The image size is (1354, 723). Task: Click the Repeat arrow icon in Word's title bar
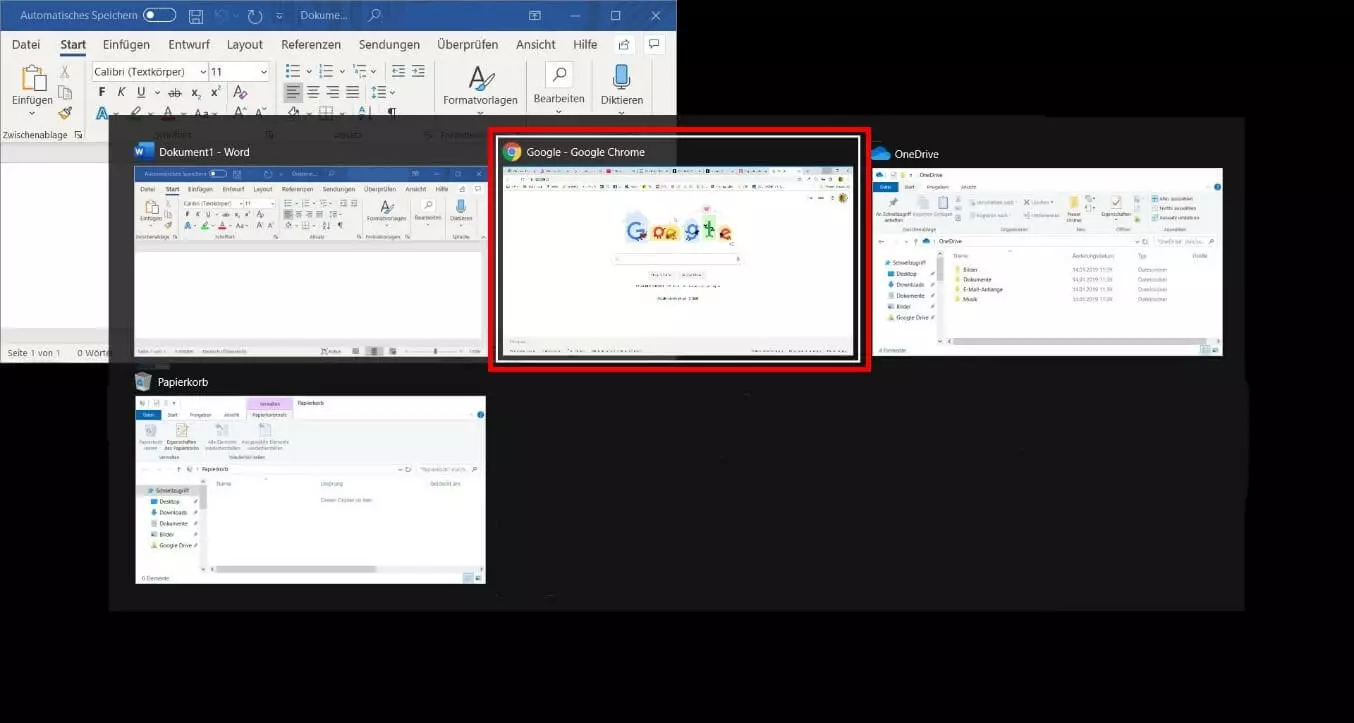[255, 16]
